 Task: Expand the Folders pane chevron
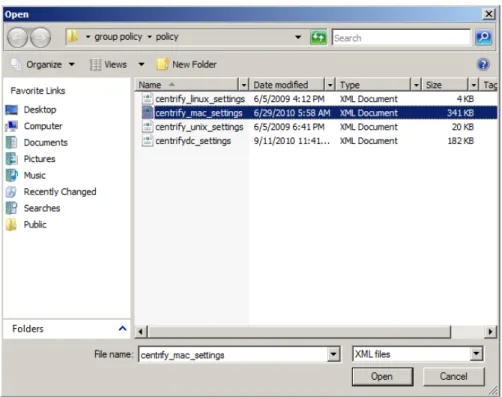tap(122, 329)
